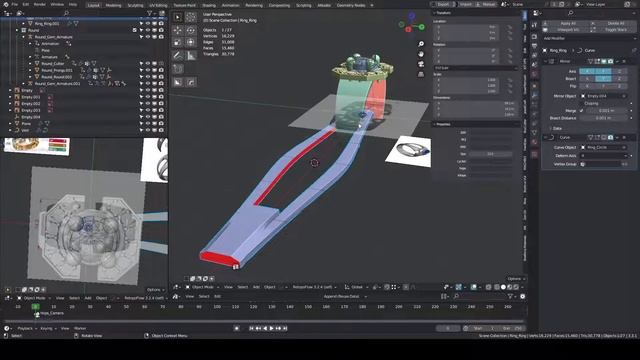Toggle Bisect Y button in Mirror modifier
Image resolution: width=640 pixels, height=360 pixels.
coord(603,78)
